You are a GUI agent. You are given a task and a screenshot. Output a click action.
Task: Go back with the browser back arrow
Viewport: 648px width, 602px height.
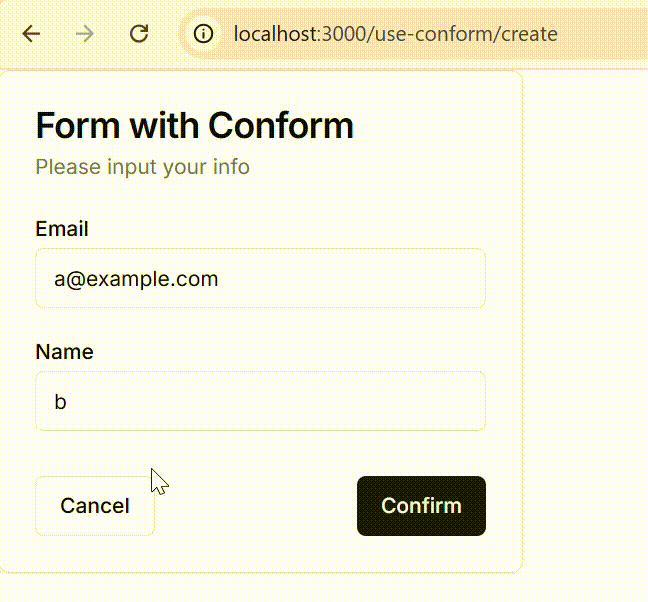point(31,34)
